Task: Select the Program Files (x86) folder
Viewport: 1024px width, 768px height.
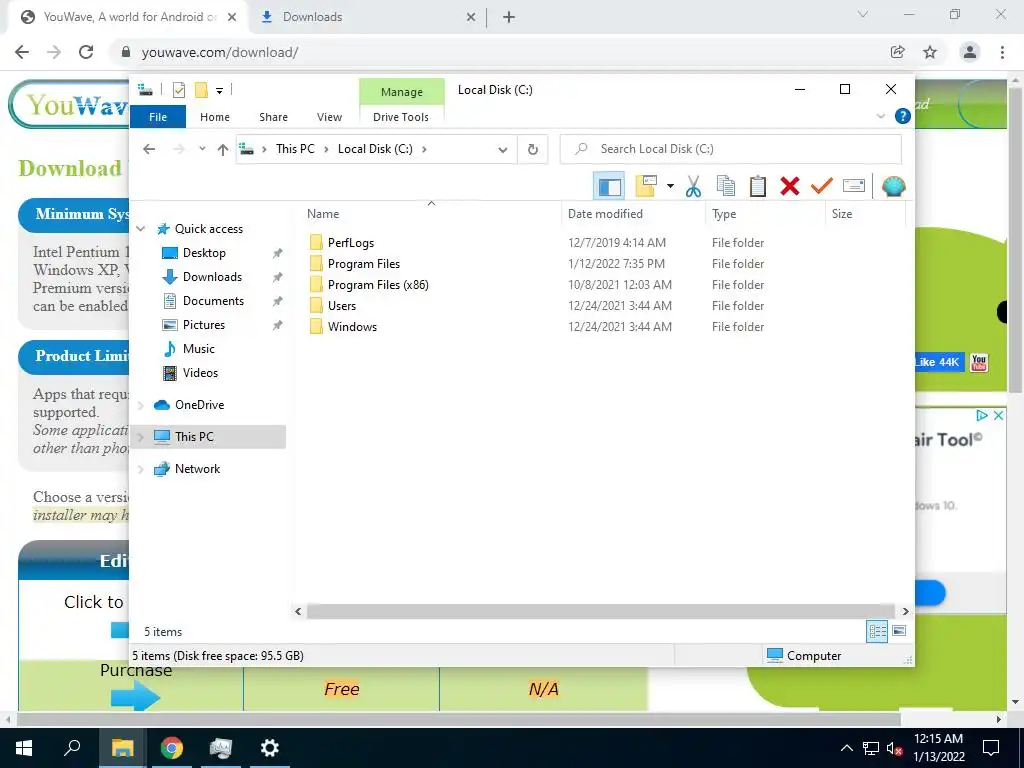Action: 378,285
